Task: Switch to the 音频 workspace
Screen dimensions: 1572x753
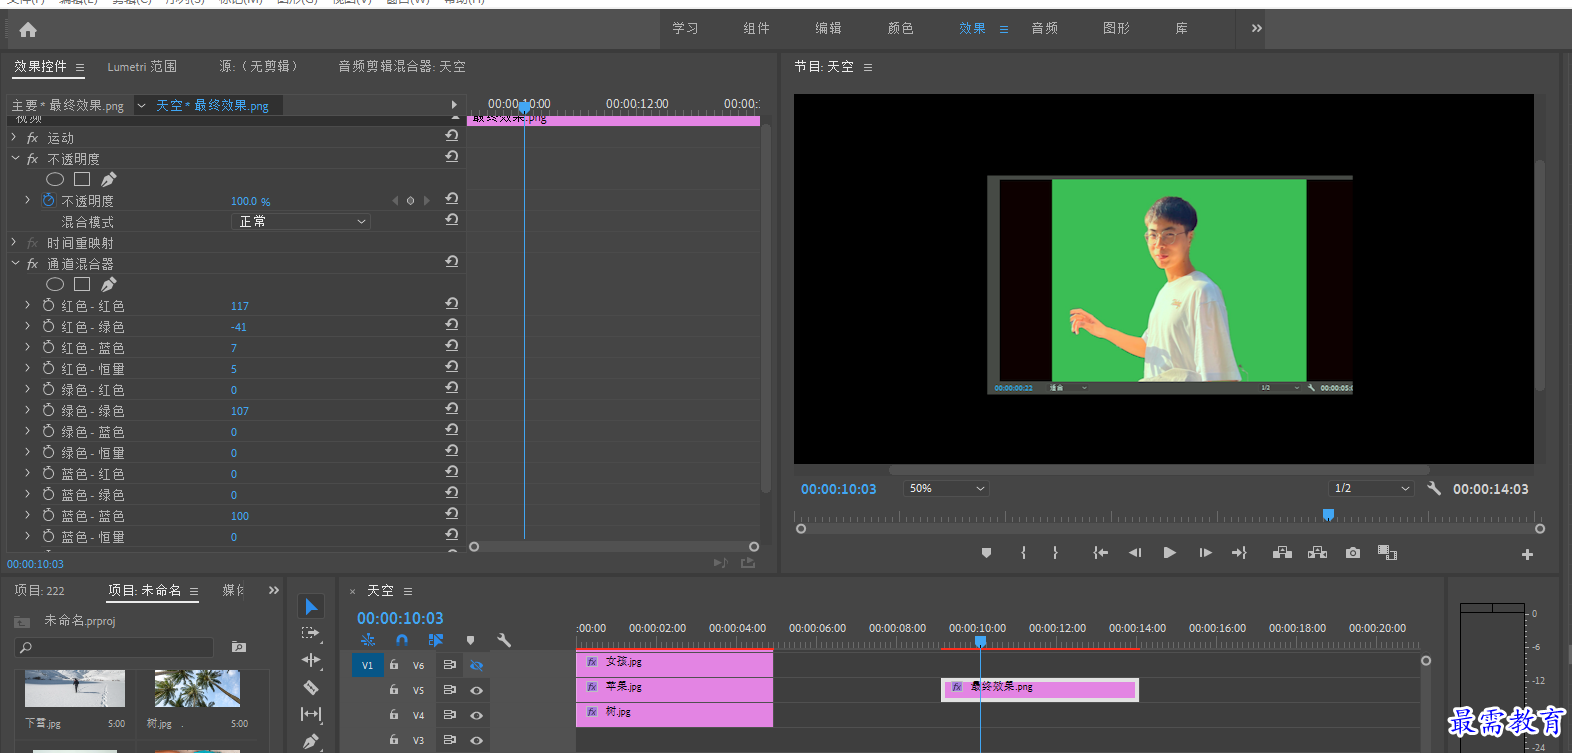Action: tap(1044, 28)
